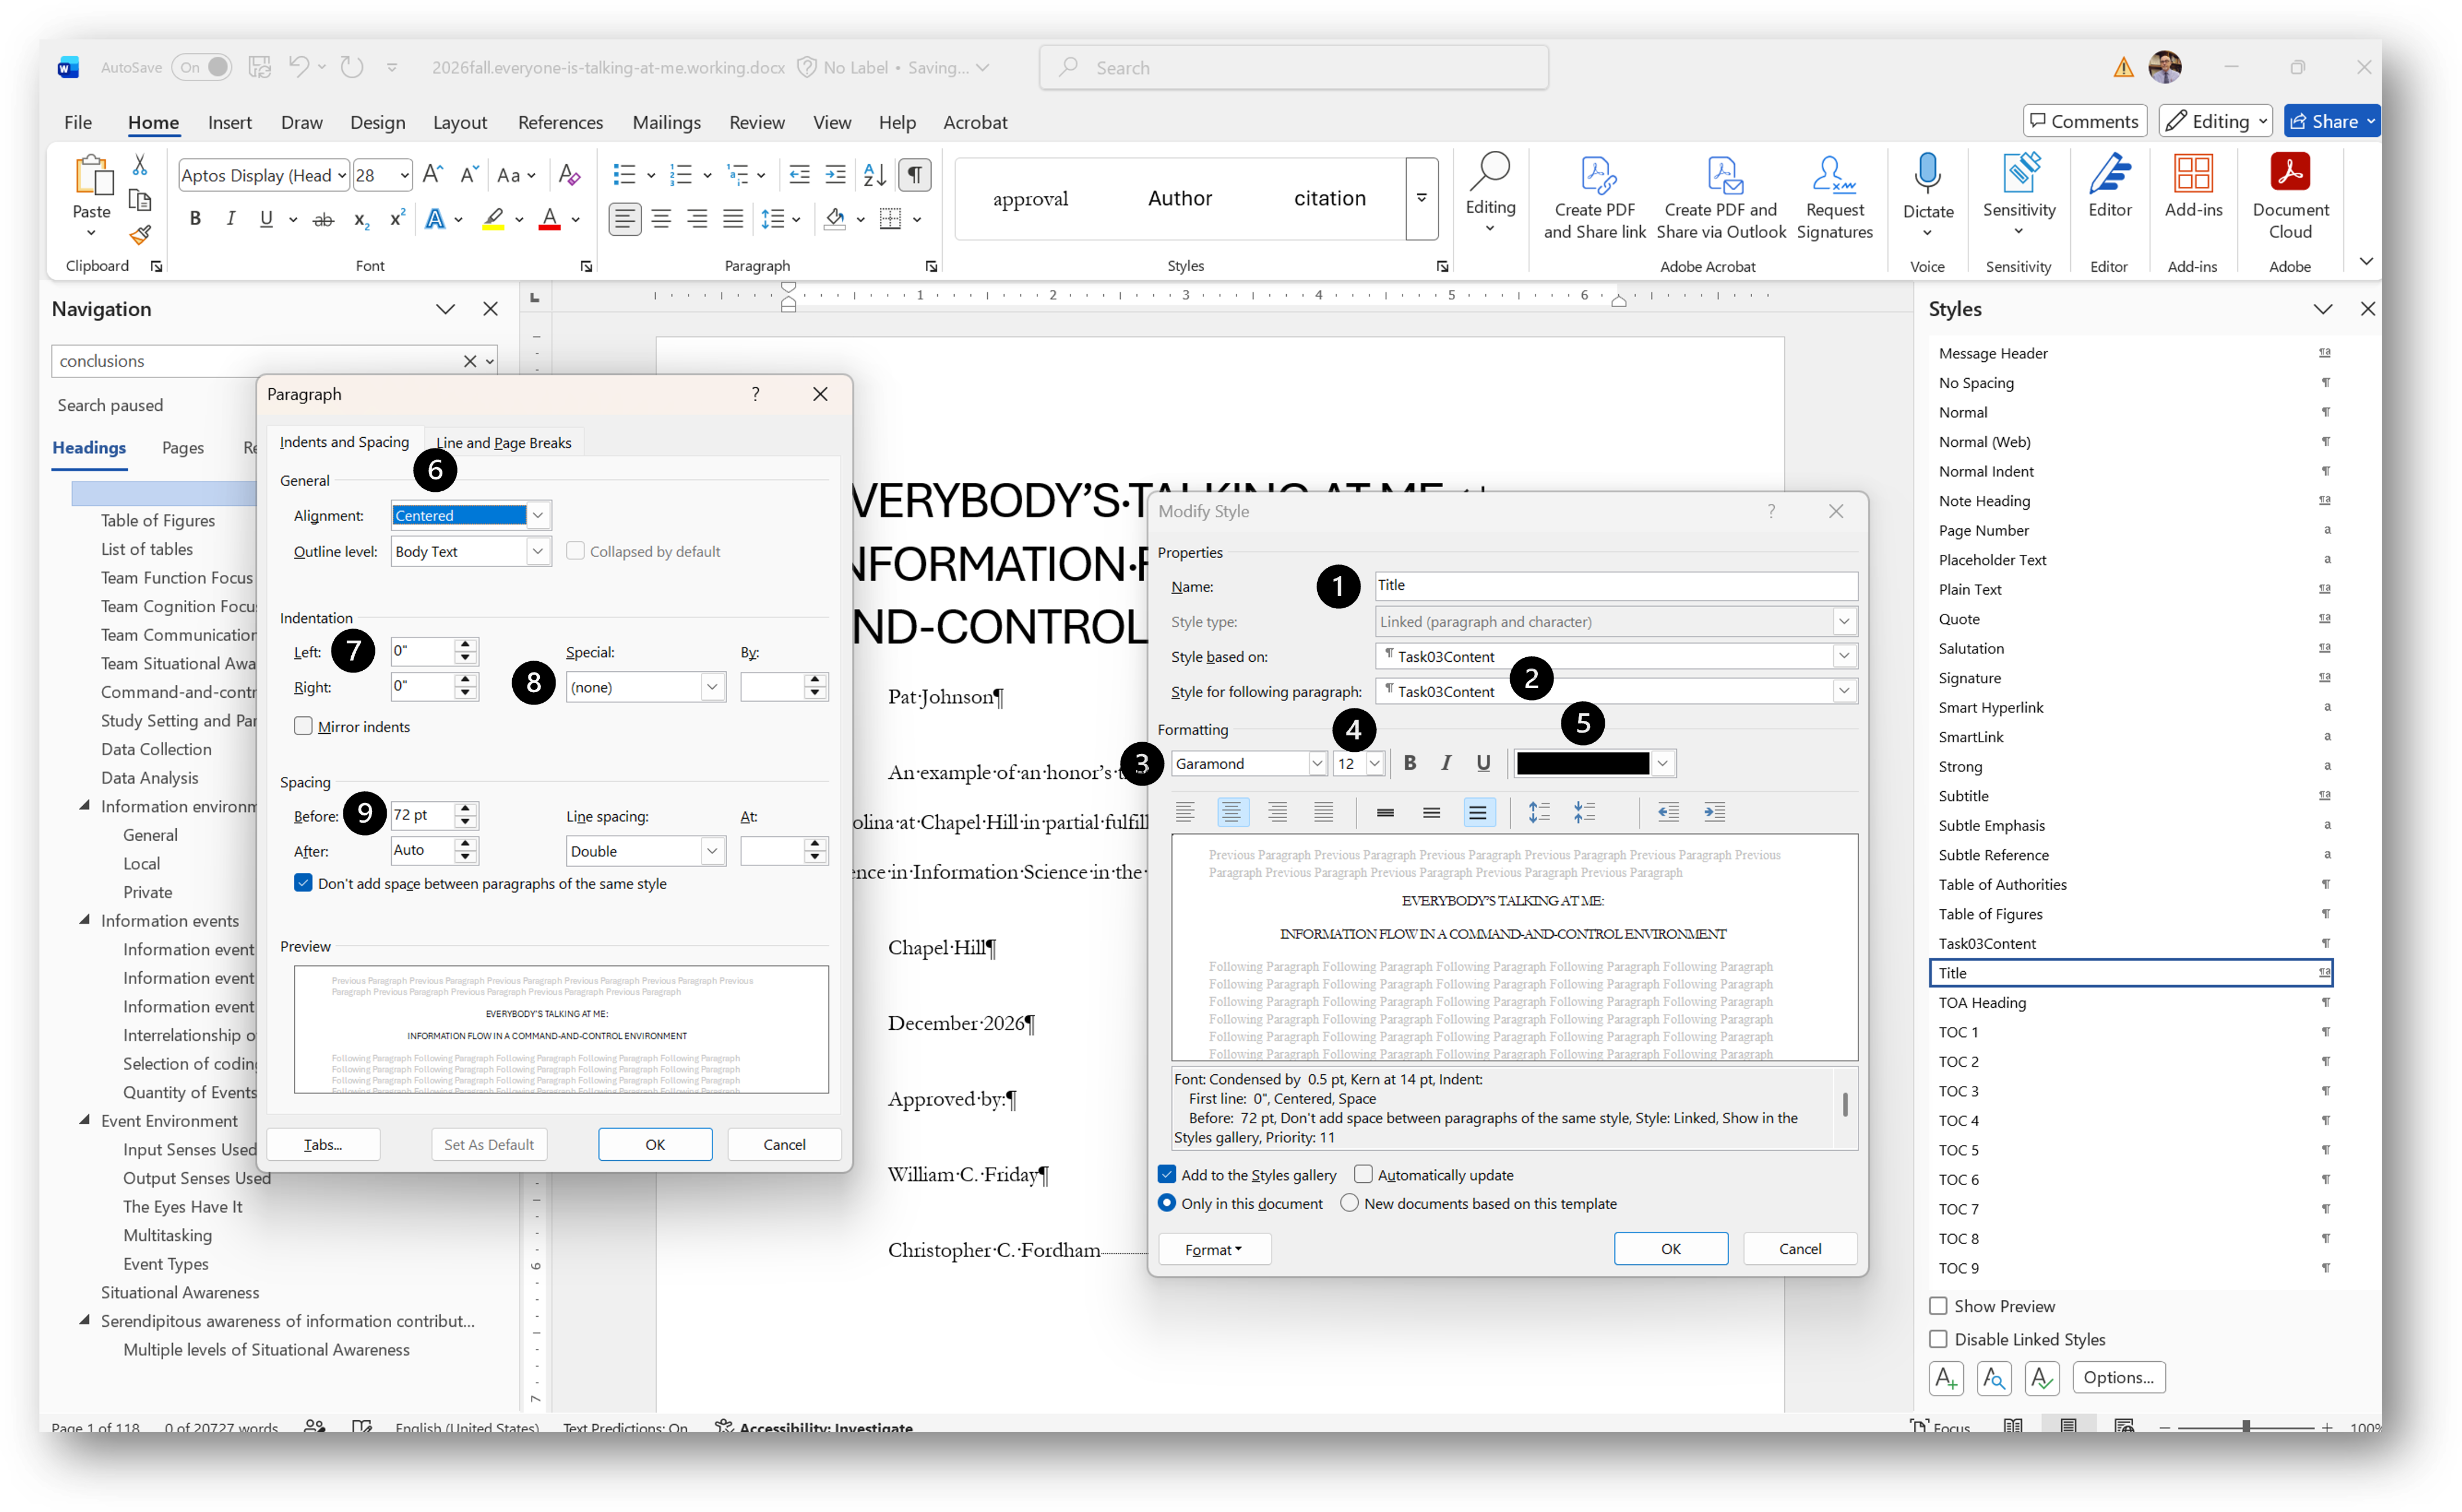The width and height of the screenshot is (2462, 1512).
Task: Check Show Preview in the Styles pane
Action: (1938, 1306)
